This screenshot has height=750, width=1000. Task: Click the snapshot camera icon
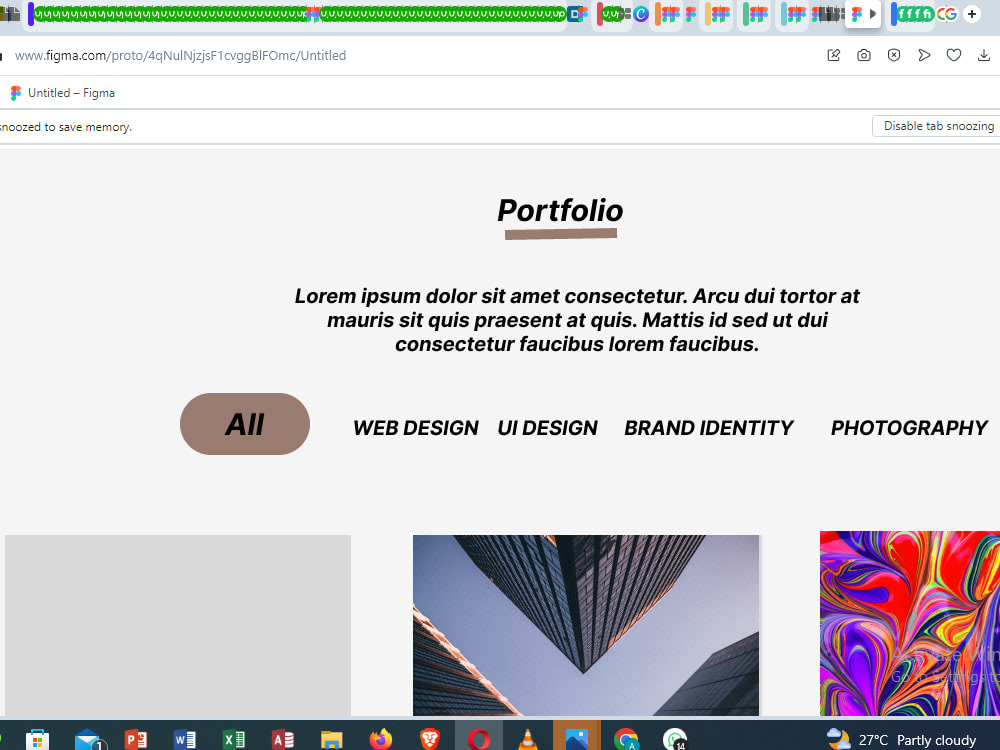pyautogui.click(x=864, y=55)
